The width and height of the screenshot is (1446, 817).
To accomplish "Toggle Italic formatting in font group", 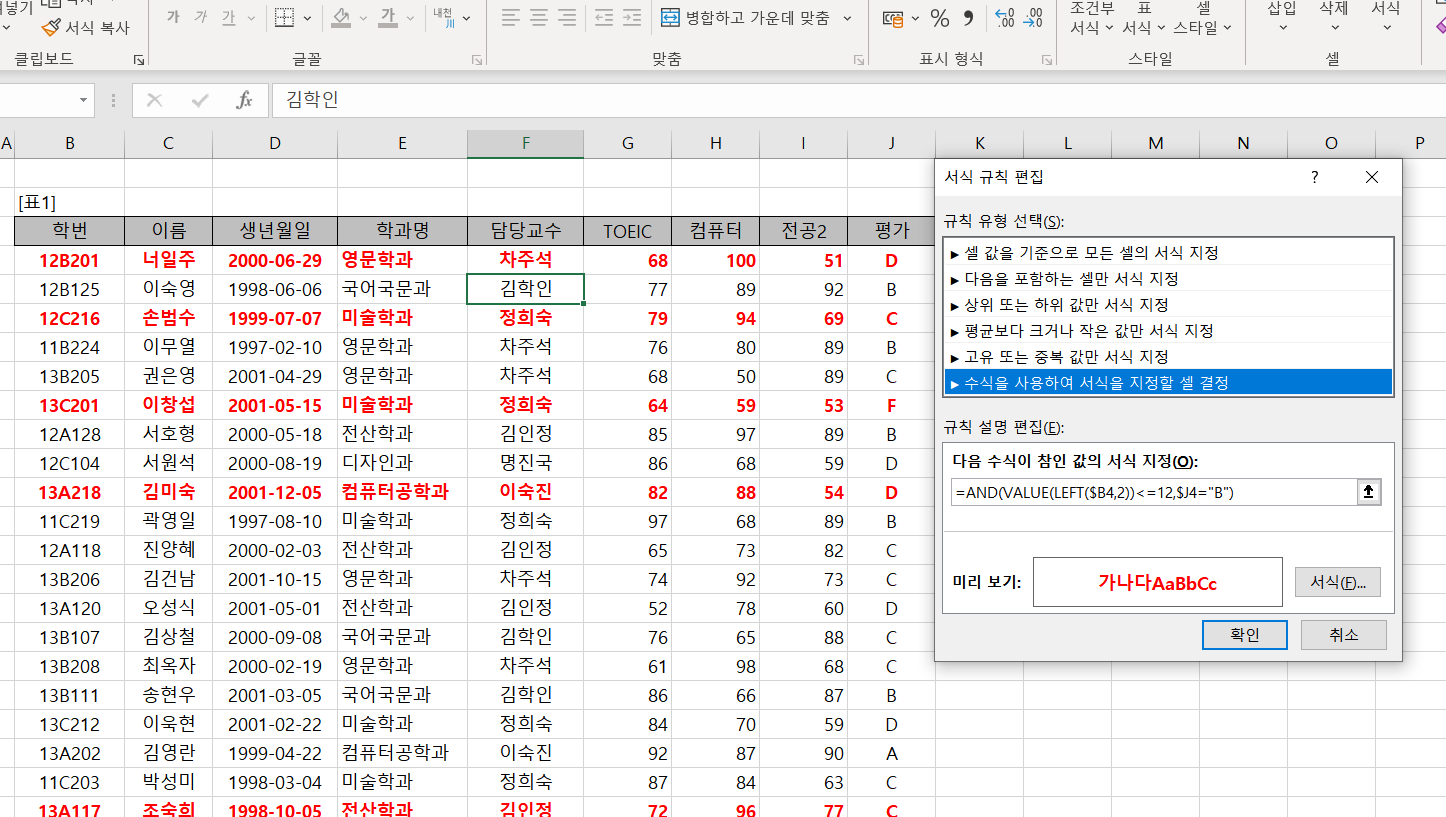I will (201, 18).
